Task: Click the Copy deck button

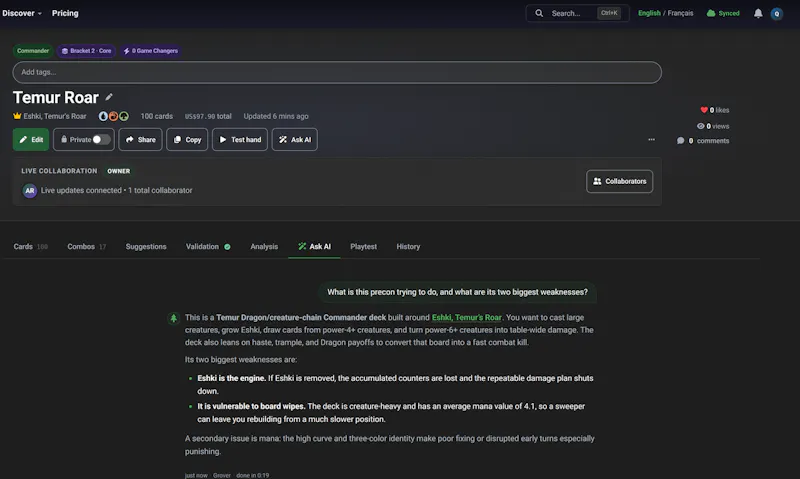Action: (187, 140)
